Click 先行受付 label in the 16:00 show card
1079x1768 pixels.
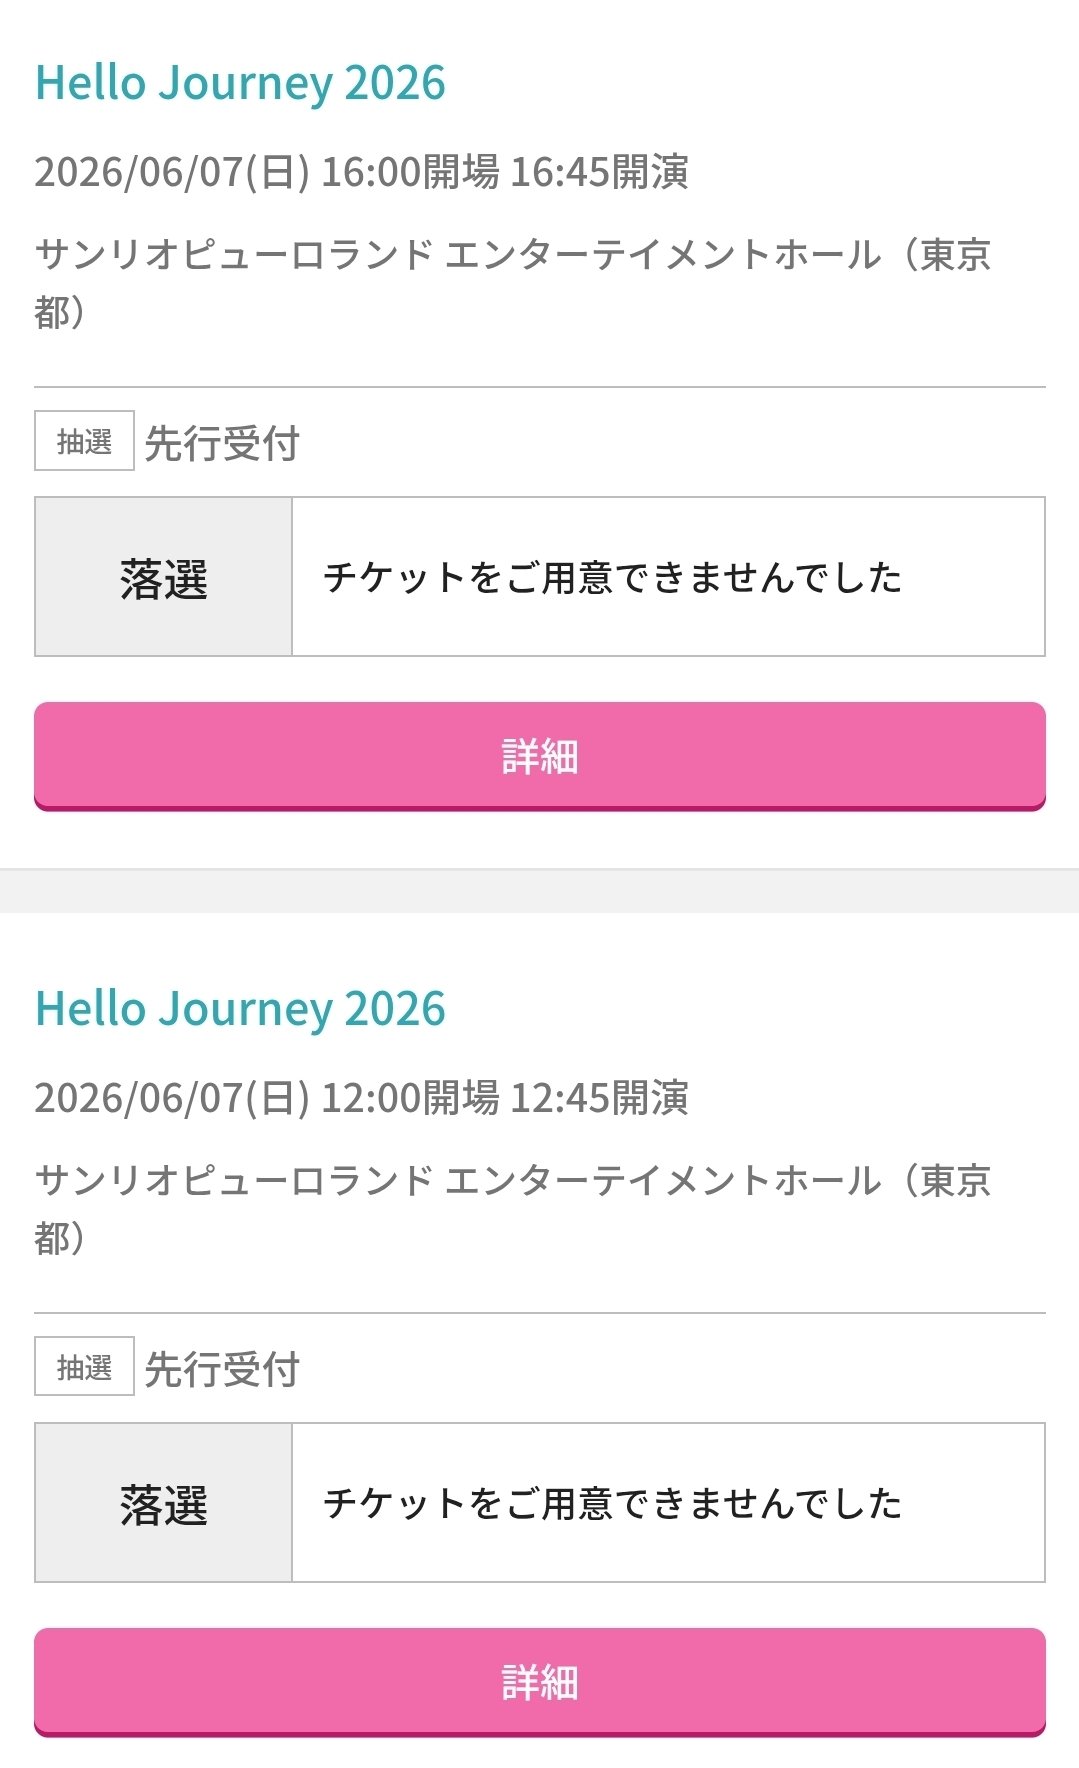[x=222, y=443]
